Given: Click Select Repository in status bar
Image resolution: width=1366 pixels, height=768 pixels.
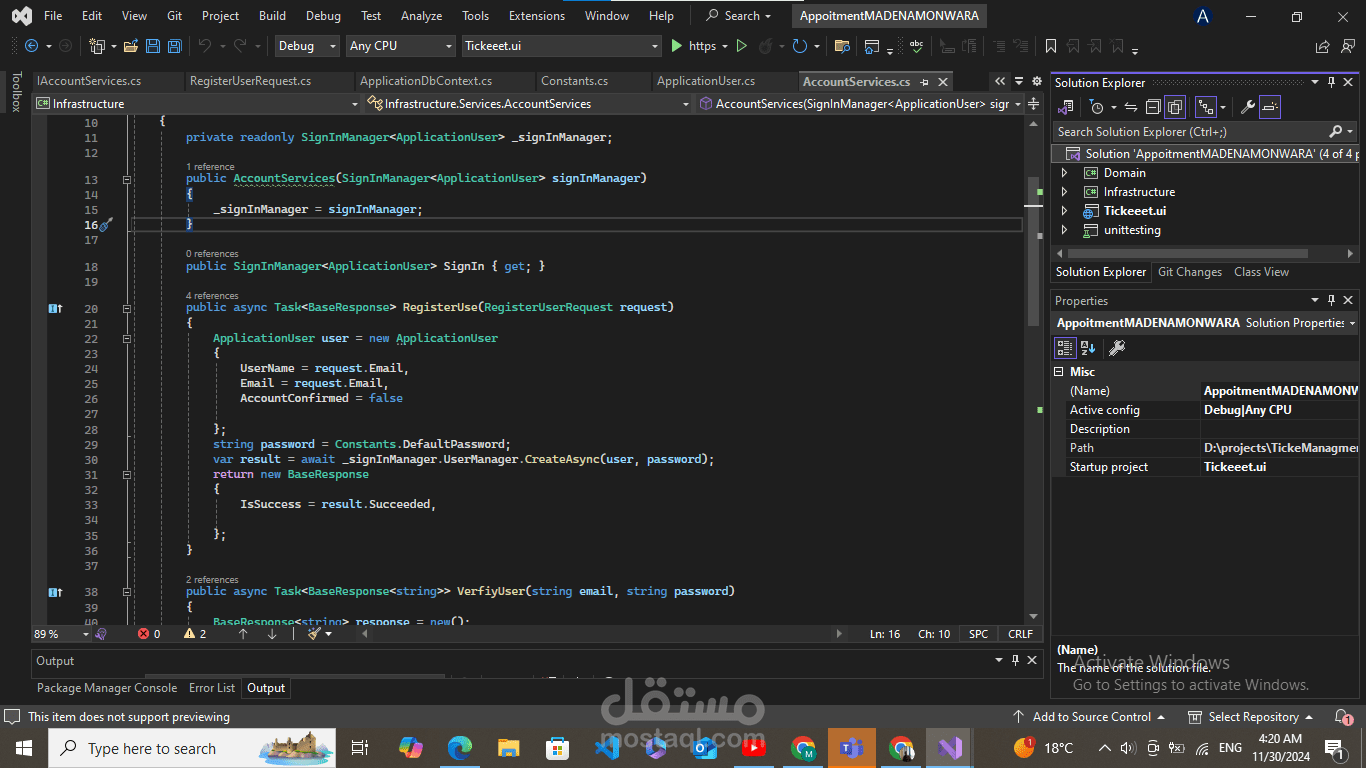Looking at the screenshot, I should pos(1251,717).
